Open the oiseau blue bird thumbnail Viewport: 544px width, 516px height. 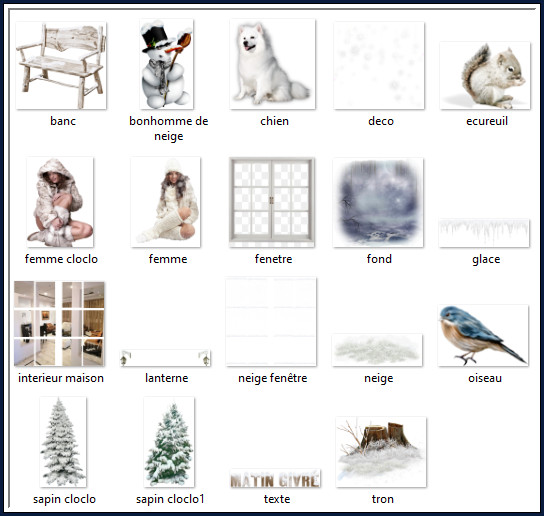tap(483, 335)
